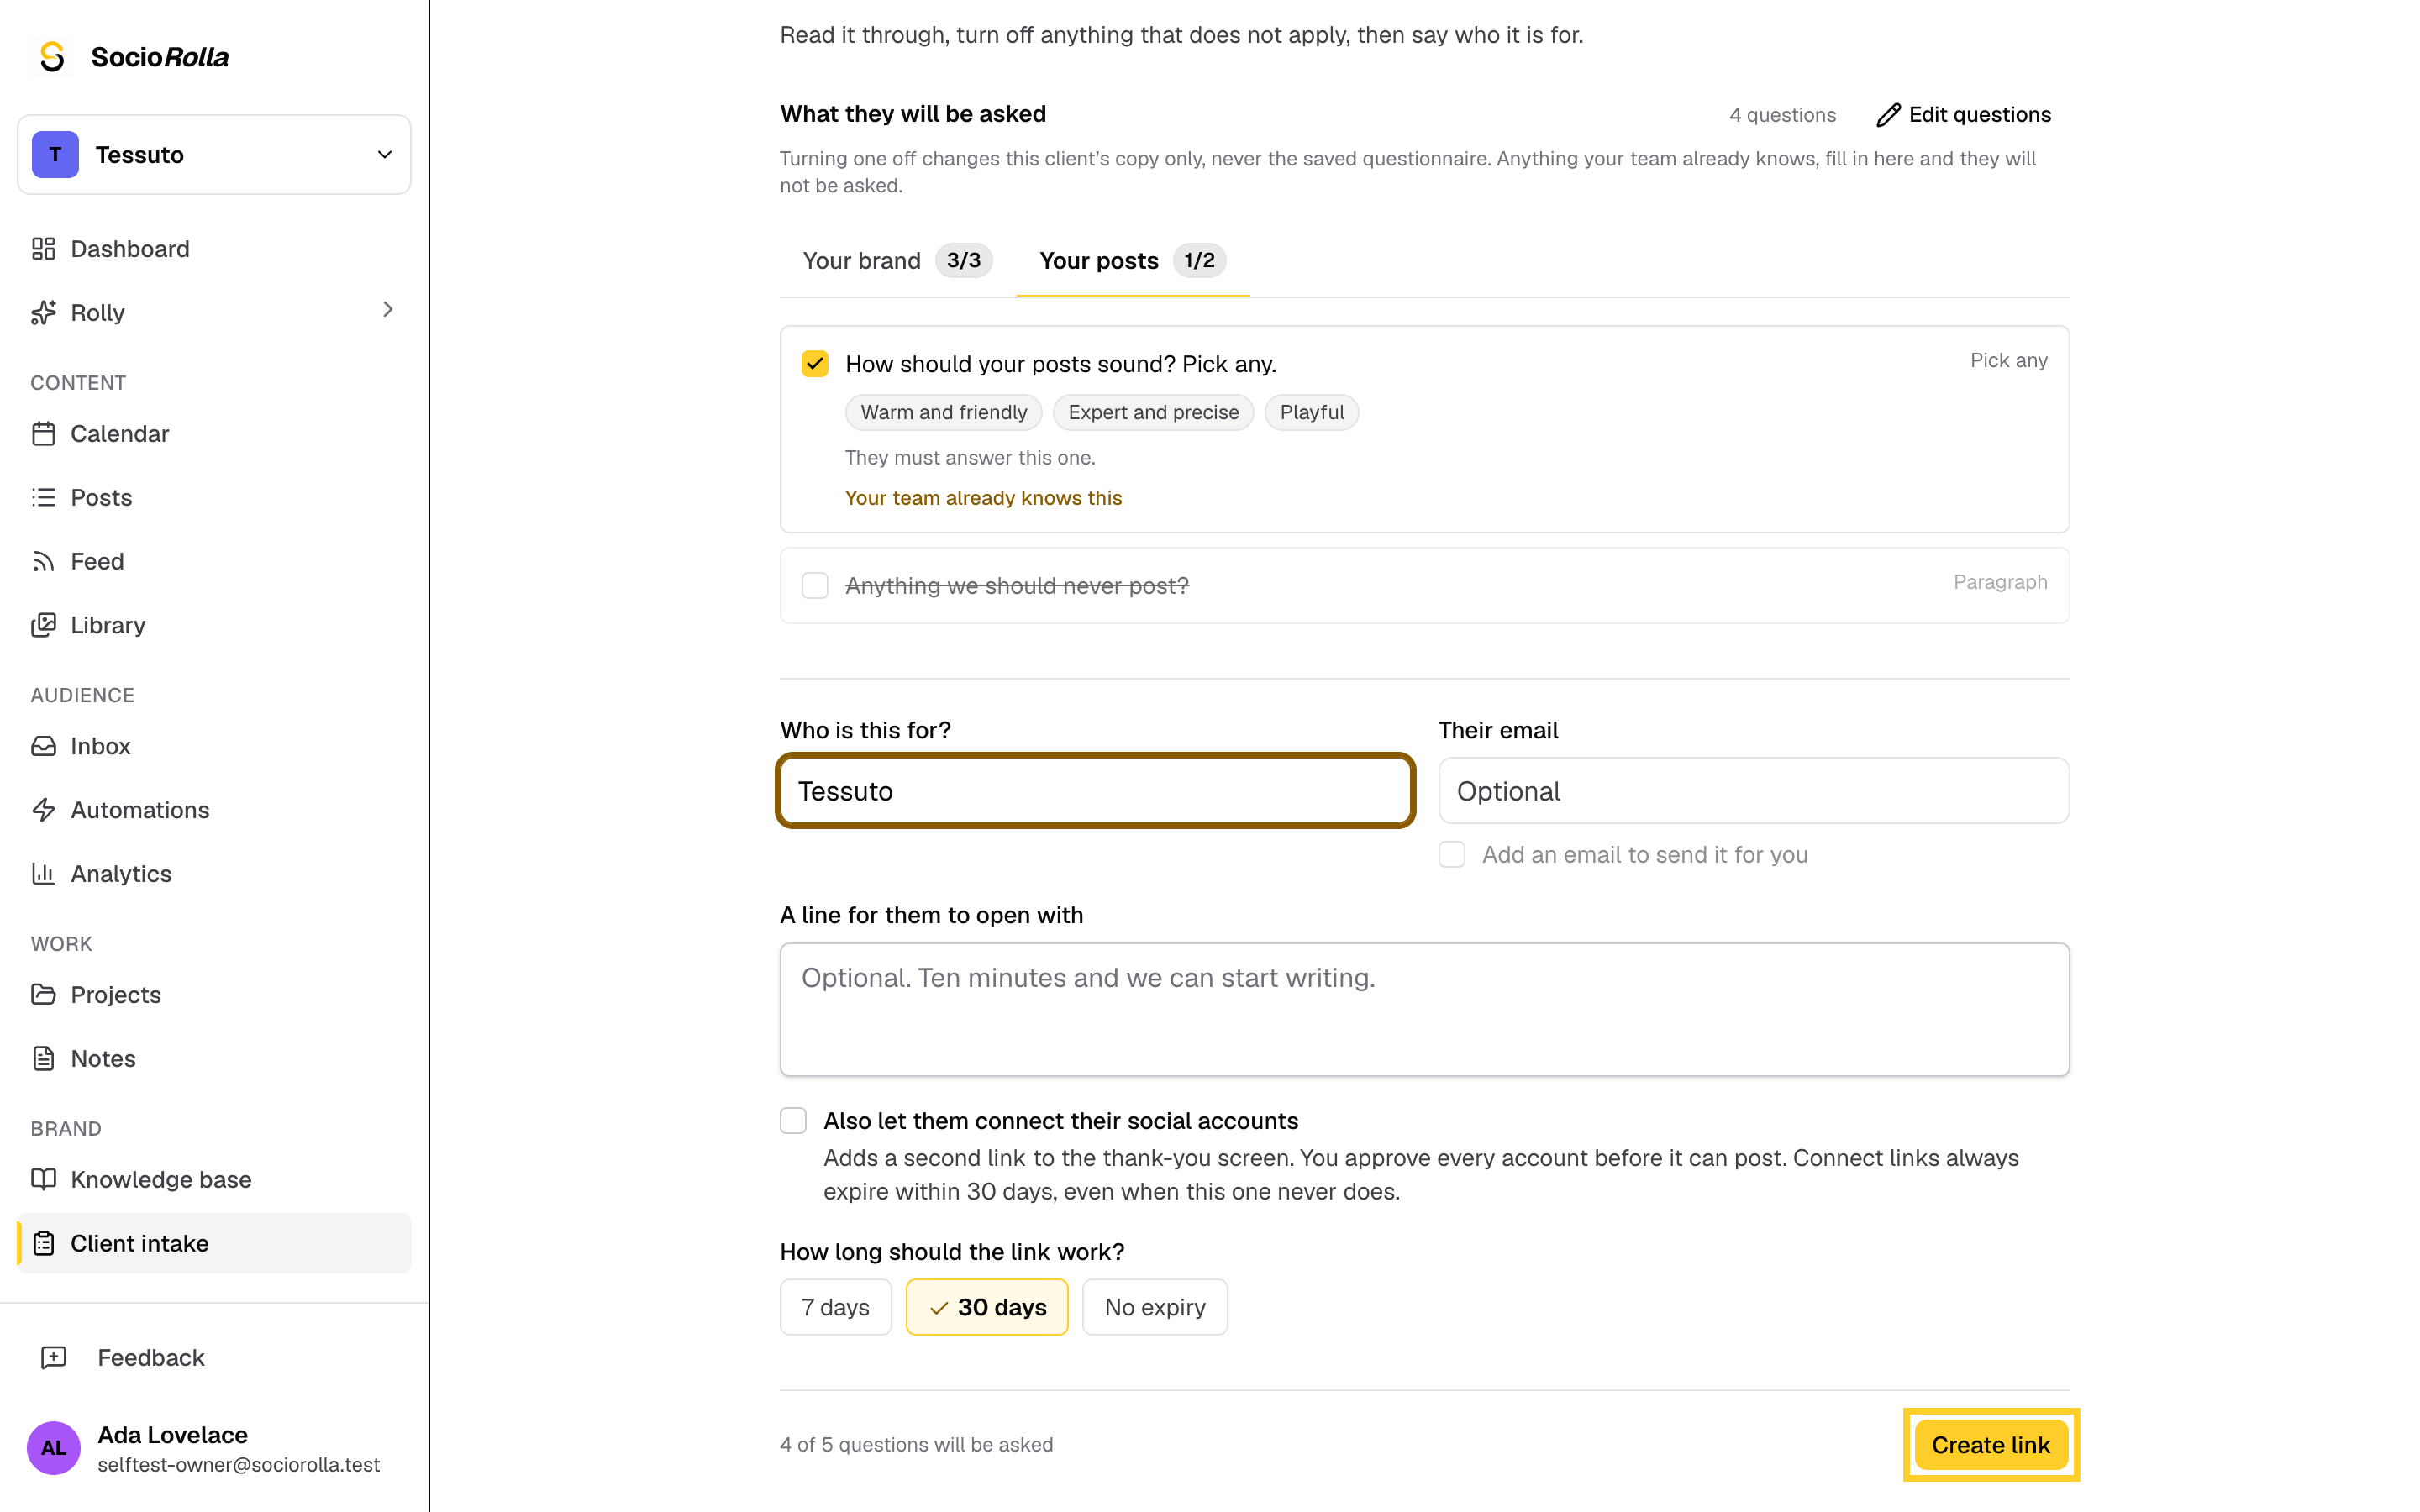This screenshot has height=1512, width=2420.
Task: Click the 'Playful' chip
Action: click(1311, 412)
